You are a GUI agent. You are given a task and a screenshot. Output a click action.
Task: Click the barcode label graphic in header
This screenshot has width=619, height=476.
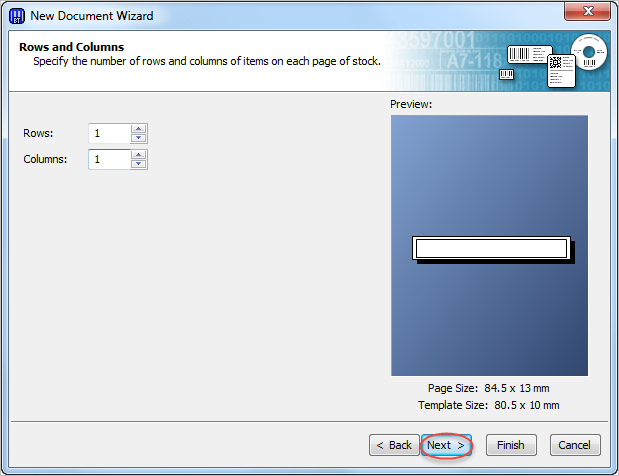point(529,55)
